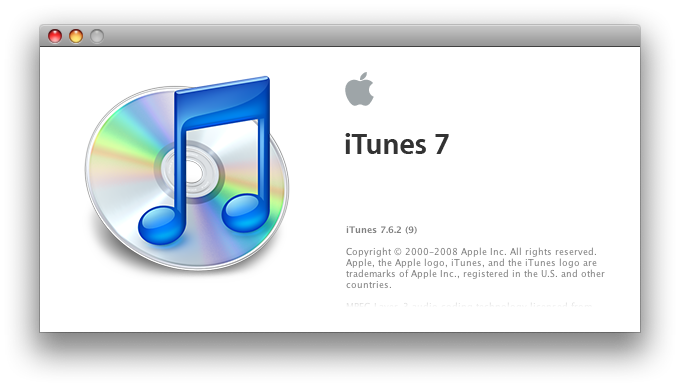Click the iTunes music note disc icon
This screenshot has height=387, width=680.
(187, 173)
